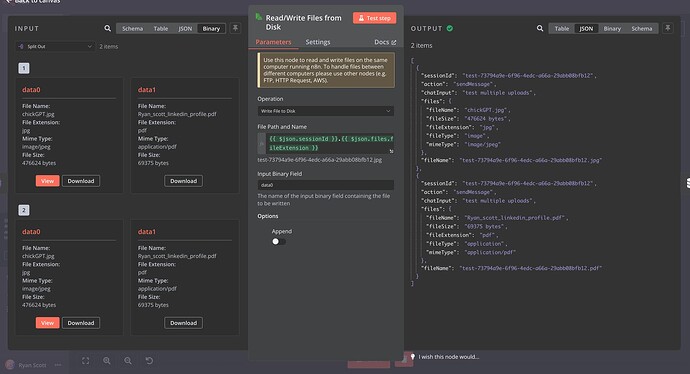Image resolution: width=690 pixels, height=374 pixels.
Task: Open the Docs external link
Action: pyautogui.click(x=385, y=42)
